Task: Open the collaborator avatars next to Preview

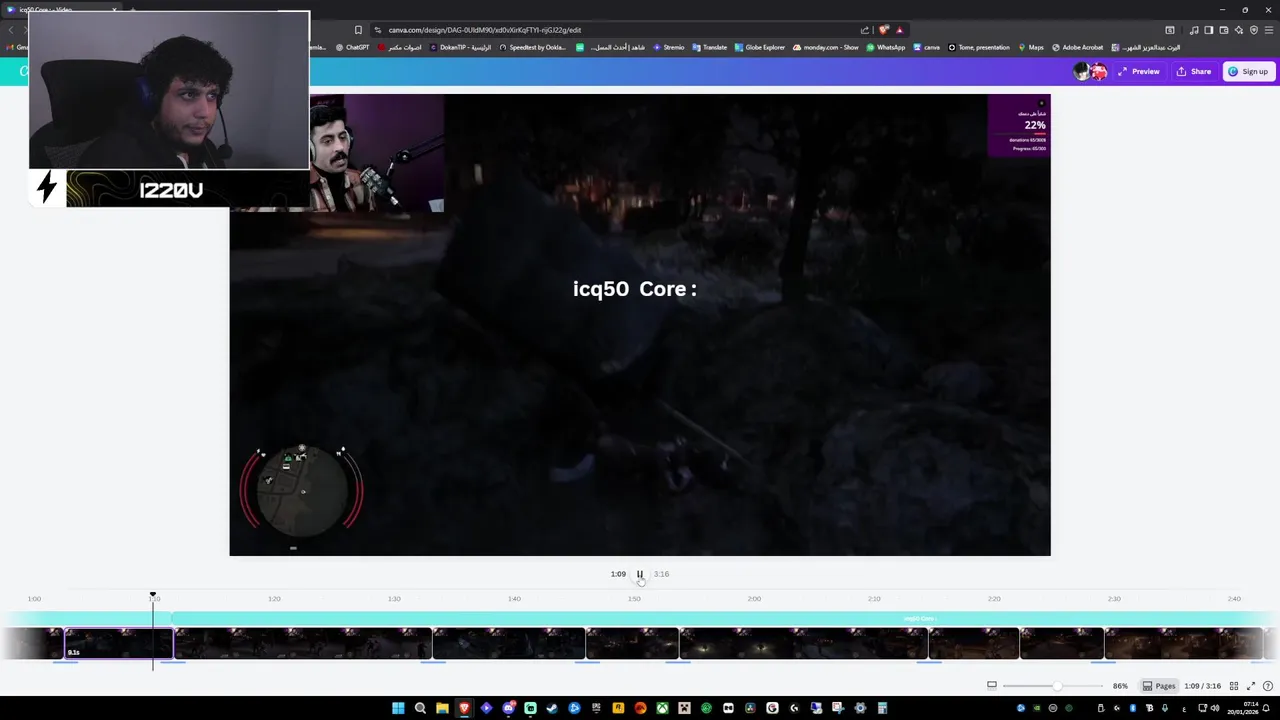Action: 1090,72
